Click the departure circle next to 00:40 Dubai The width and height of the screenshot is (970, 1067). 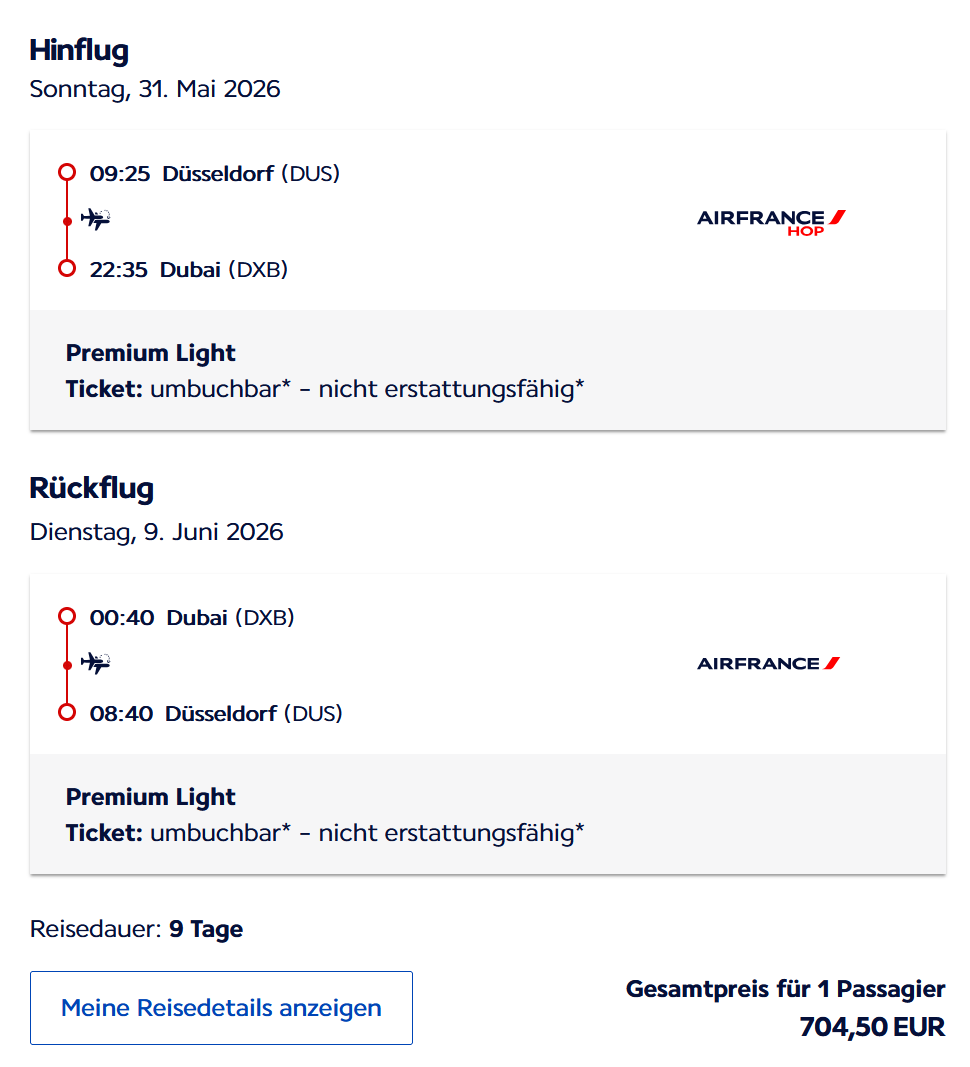coord(67,617)
